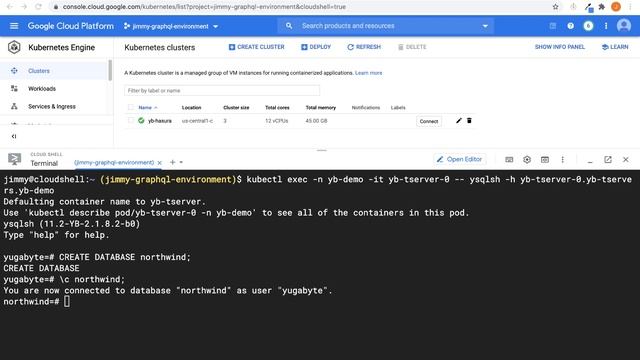Click SHOW INFO PANEL
640x360 pixels.
pos(560,47)
